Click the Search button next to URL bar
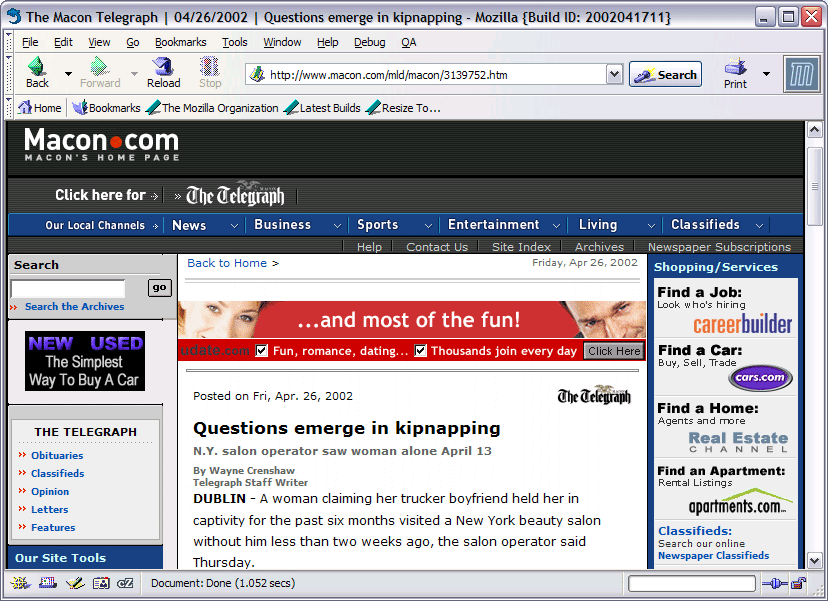The height and width of the screenshot is (601, 828). point(665,74)
